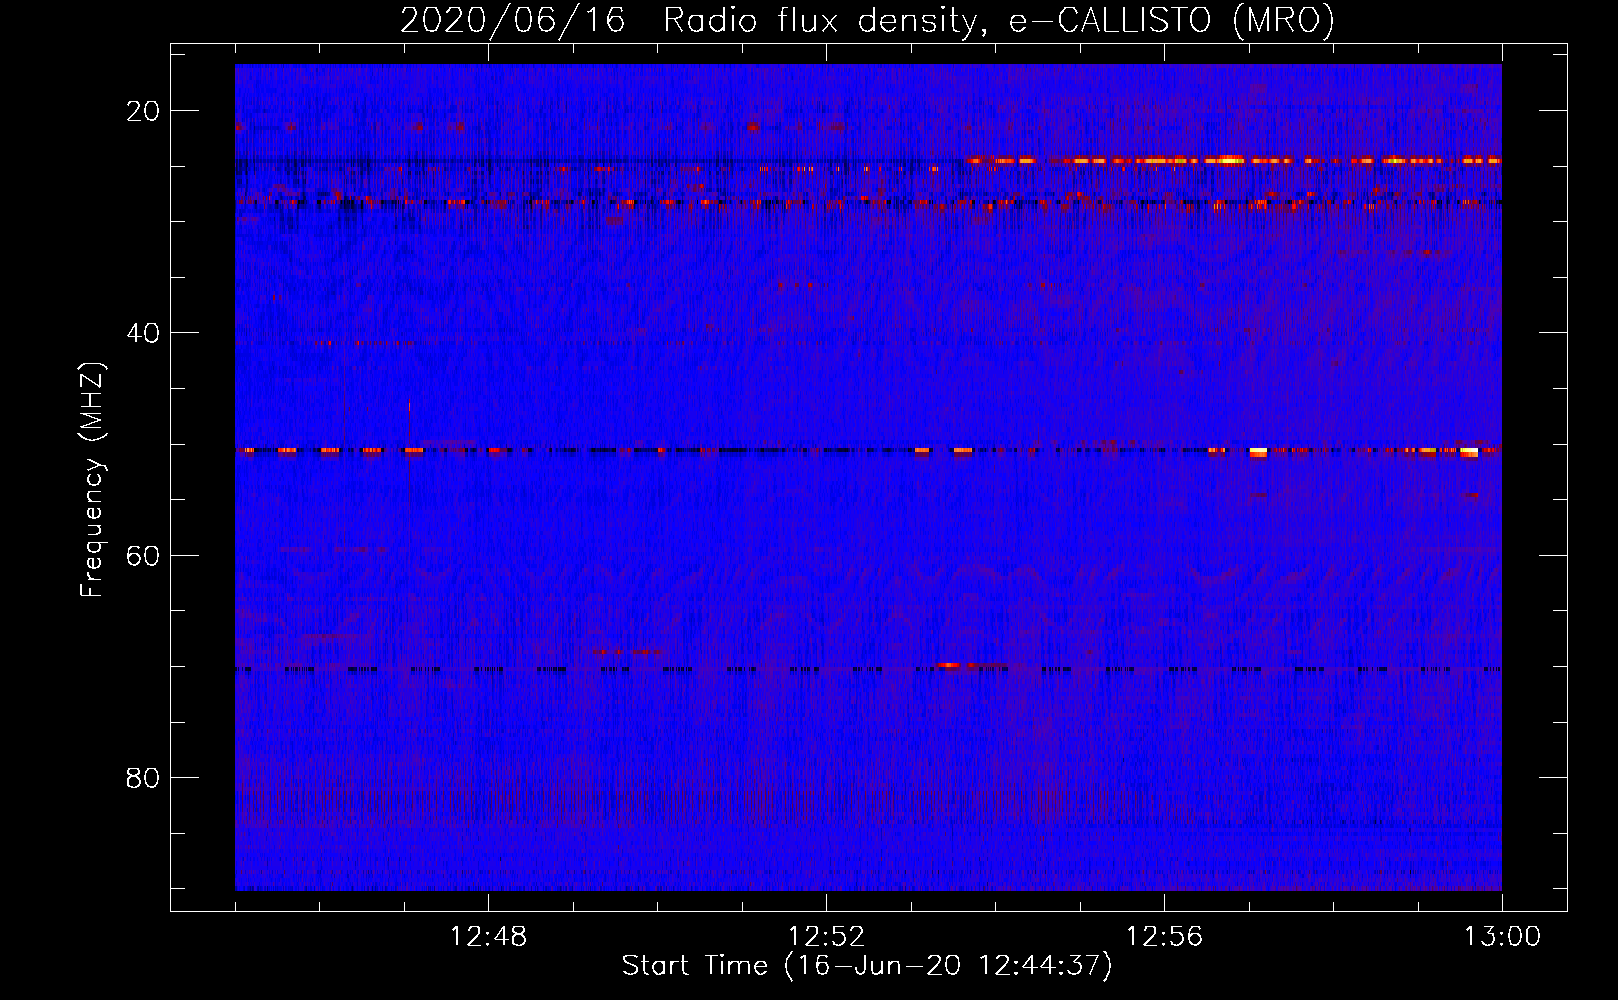Viewport: 1618px width, 1000px height.
Task: Click the 'Start Time (16-Jun-20 12:44:37)' x-axis label
Action: 867,966
